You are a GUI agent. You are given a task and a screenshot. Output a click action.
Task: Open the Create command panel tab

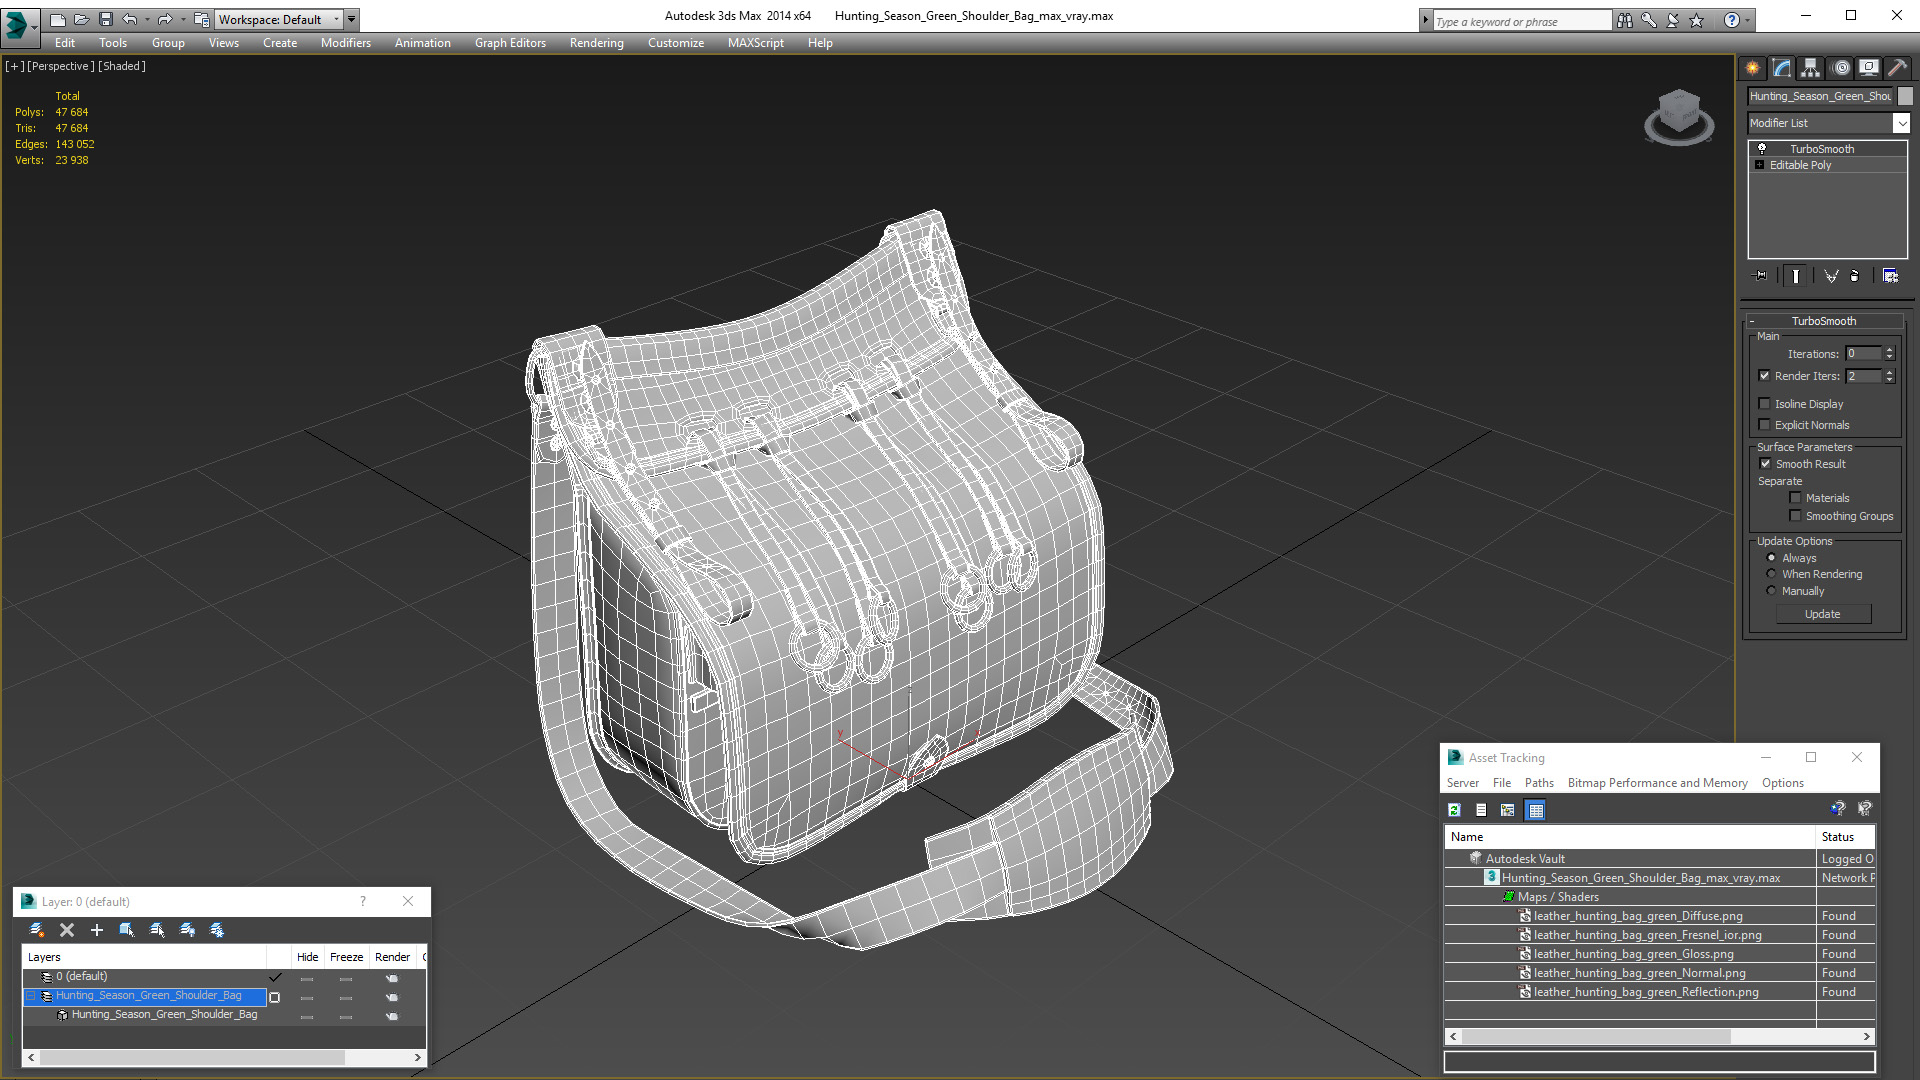click(1752, 68)
